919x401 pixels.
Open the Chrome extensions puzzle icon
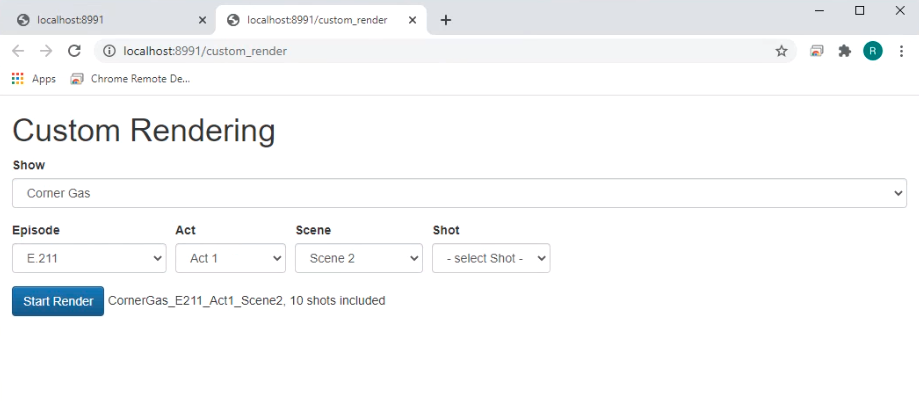click(x=844, y=51)
